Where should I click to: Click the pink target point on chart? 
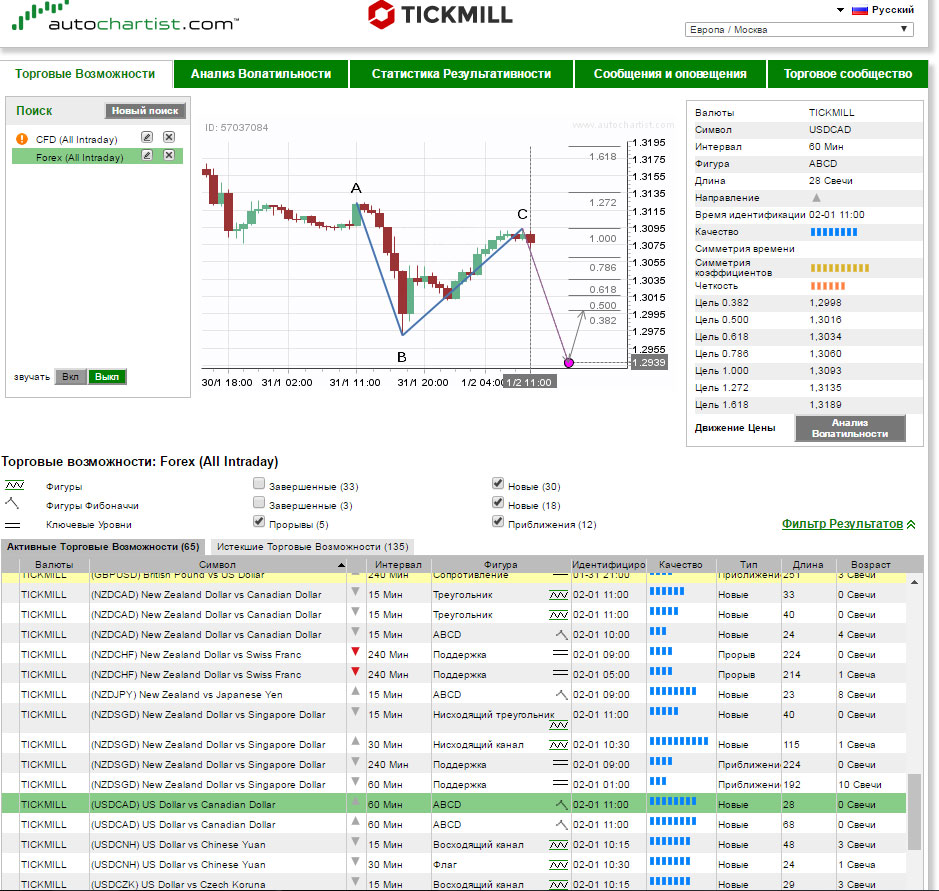click(x=569, y=362)
